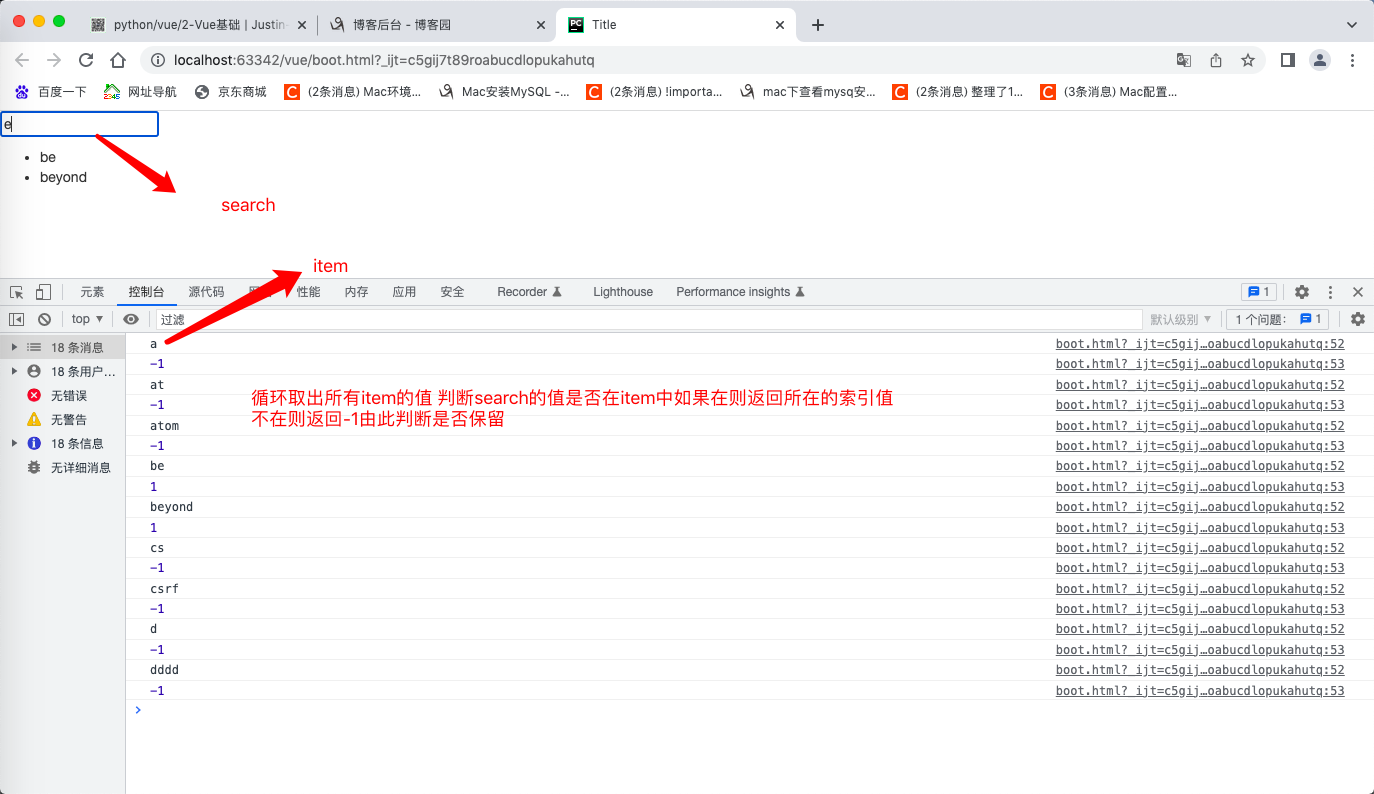The height and width of the screenshot is (794, 1374).
Task: Toggle the console sidebar panel
Action: coord(17,319)
